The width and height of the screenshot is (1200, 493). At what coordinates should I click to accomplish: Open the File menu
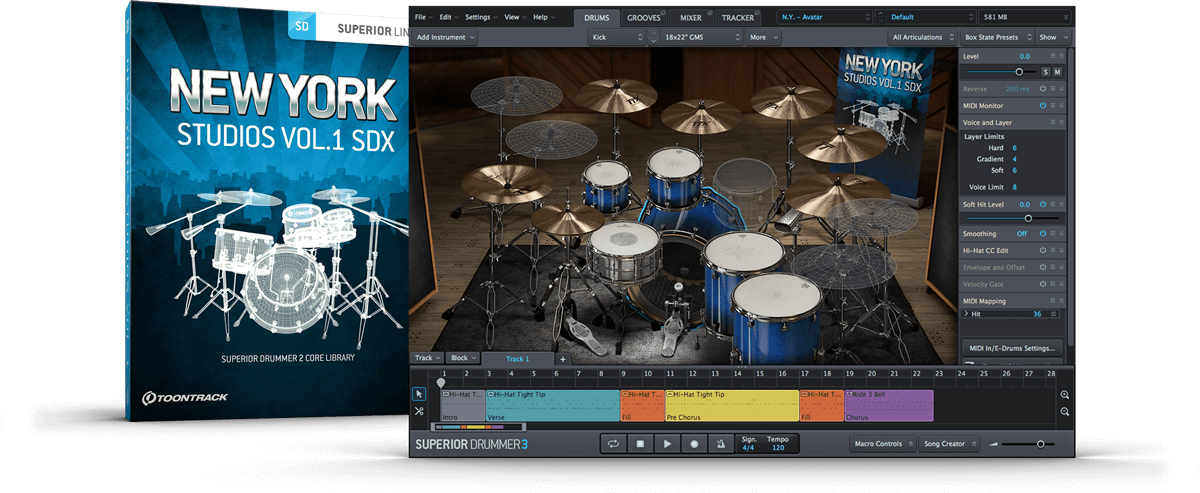[422, 17]
